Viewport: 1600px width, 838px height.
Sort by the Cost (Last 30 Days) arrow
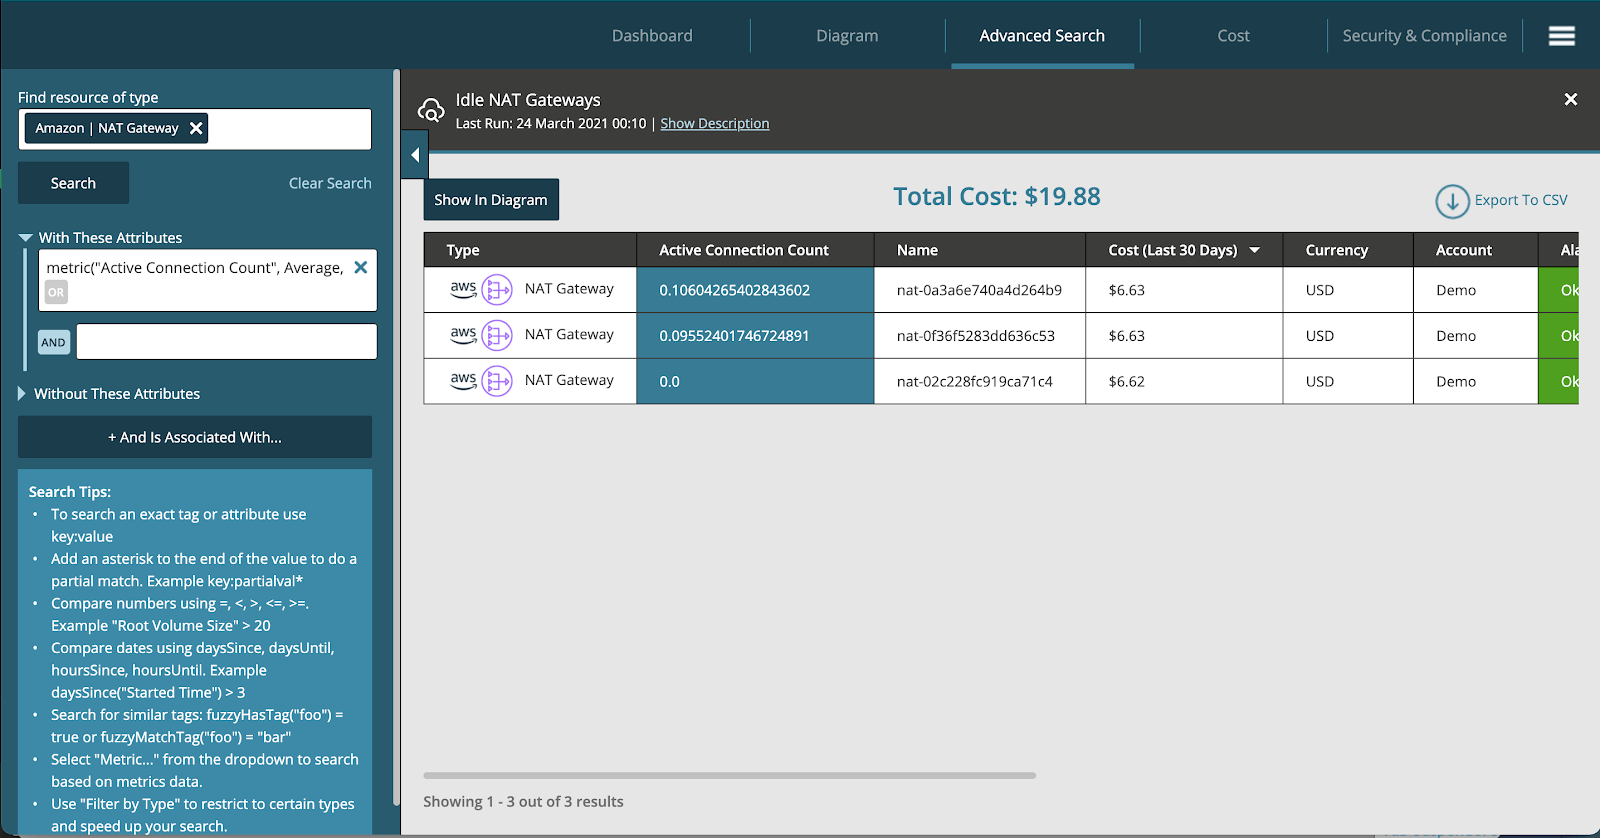(x=1254, y=250)
